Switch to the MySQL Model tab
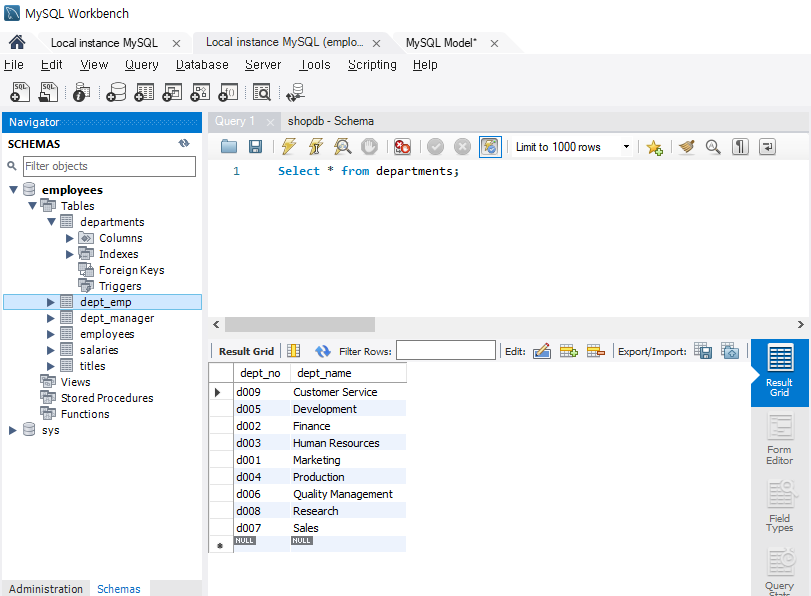The image size is (811, 596). point(441,43)
